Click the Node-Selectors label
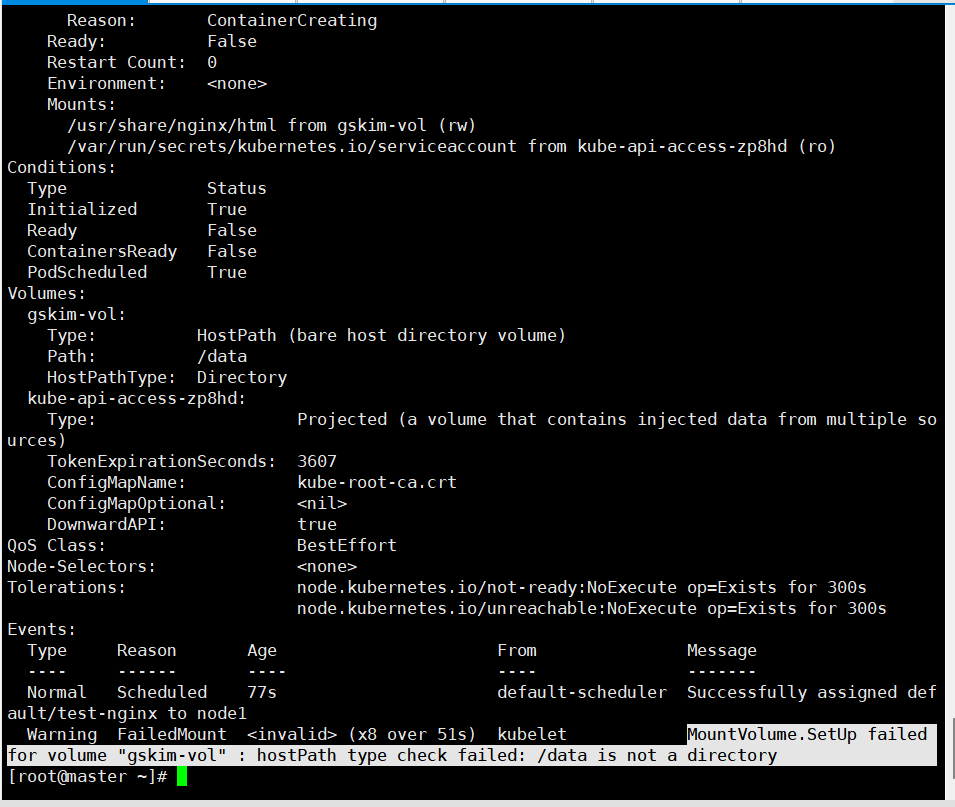The width and height of the screenshot is (955, 807). (x=81, y=567)
